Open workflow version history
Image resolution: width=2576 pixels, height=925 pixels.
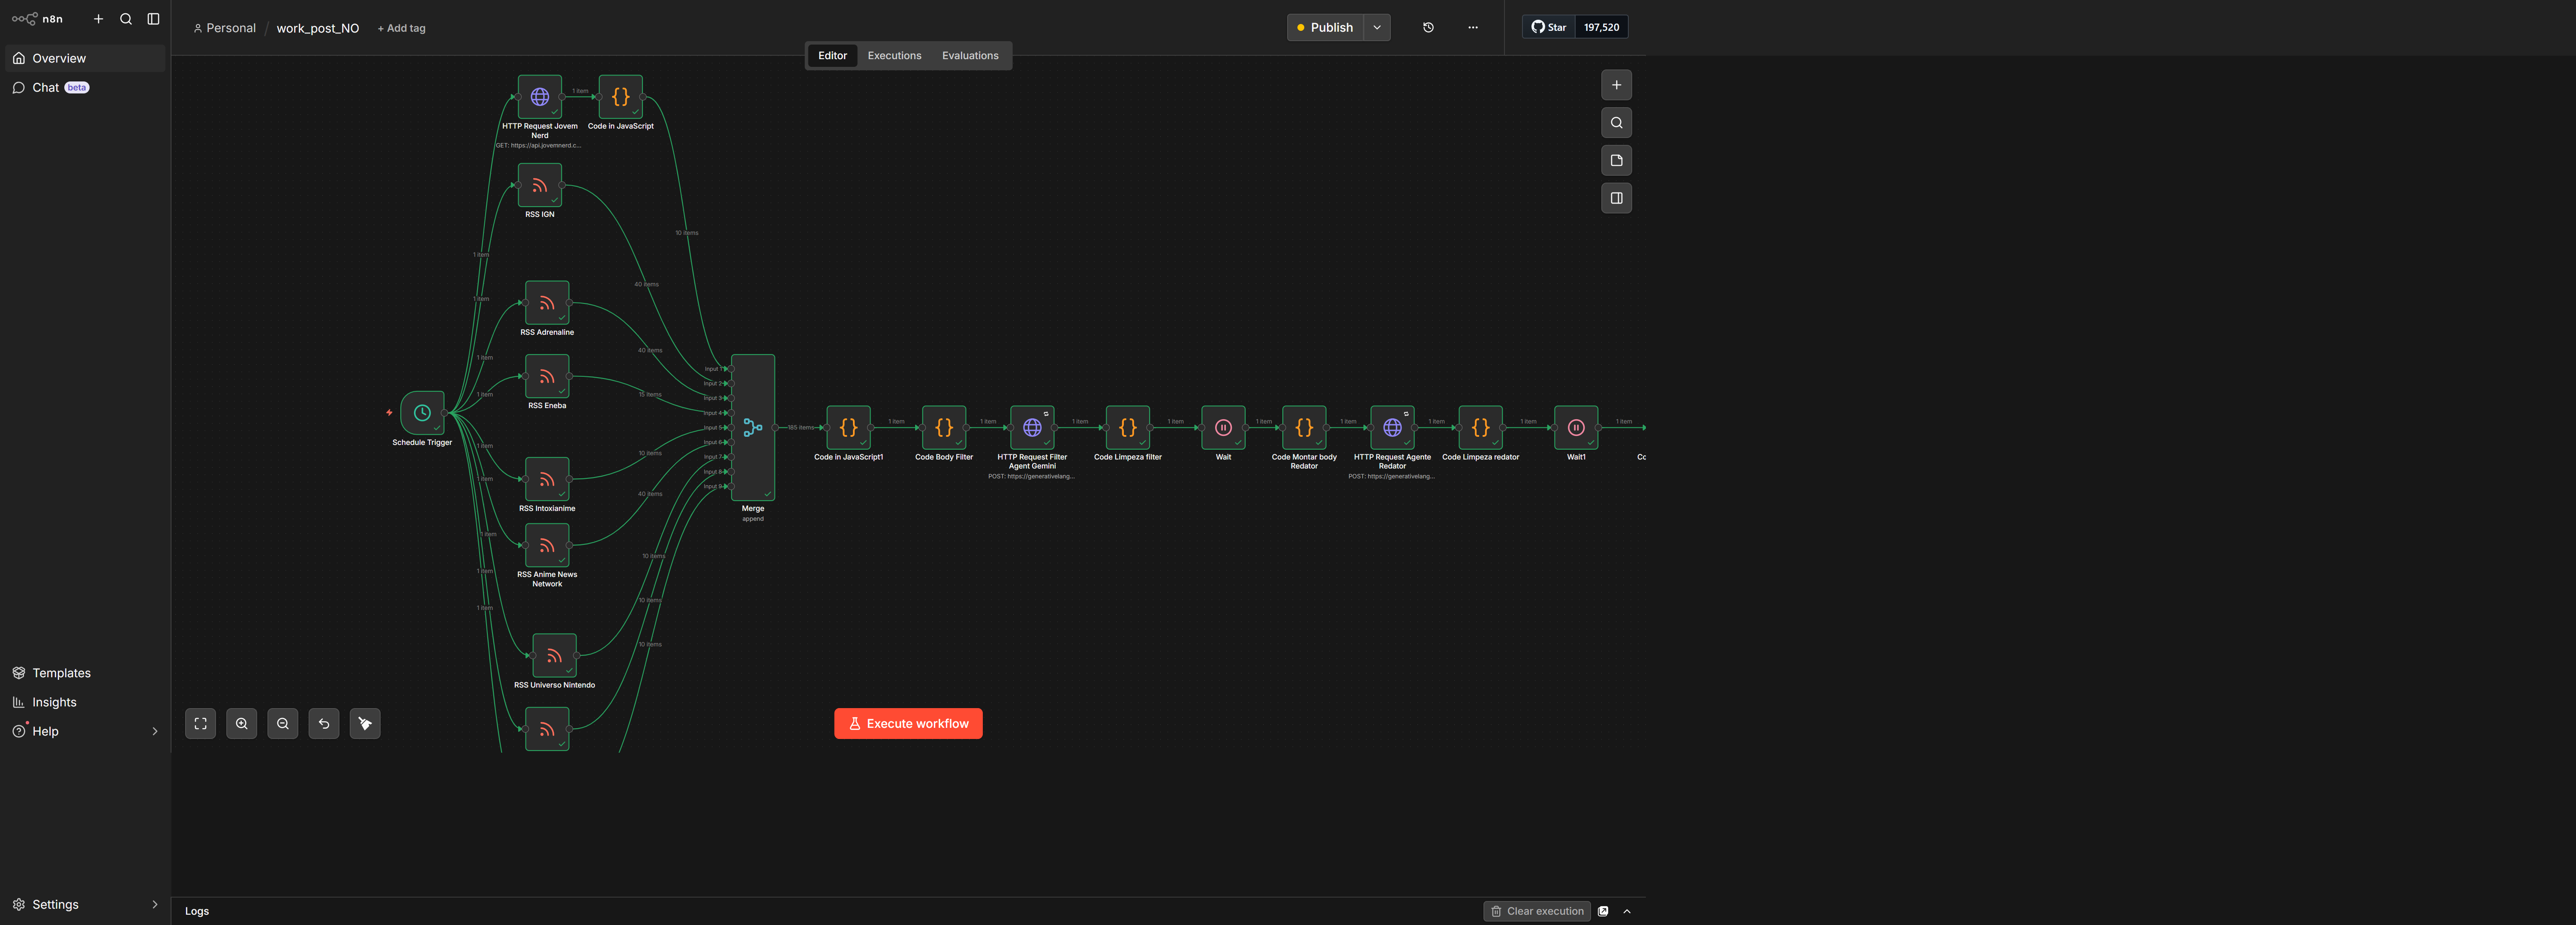pos(1428,28)
